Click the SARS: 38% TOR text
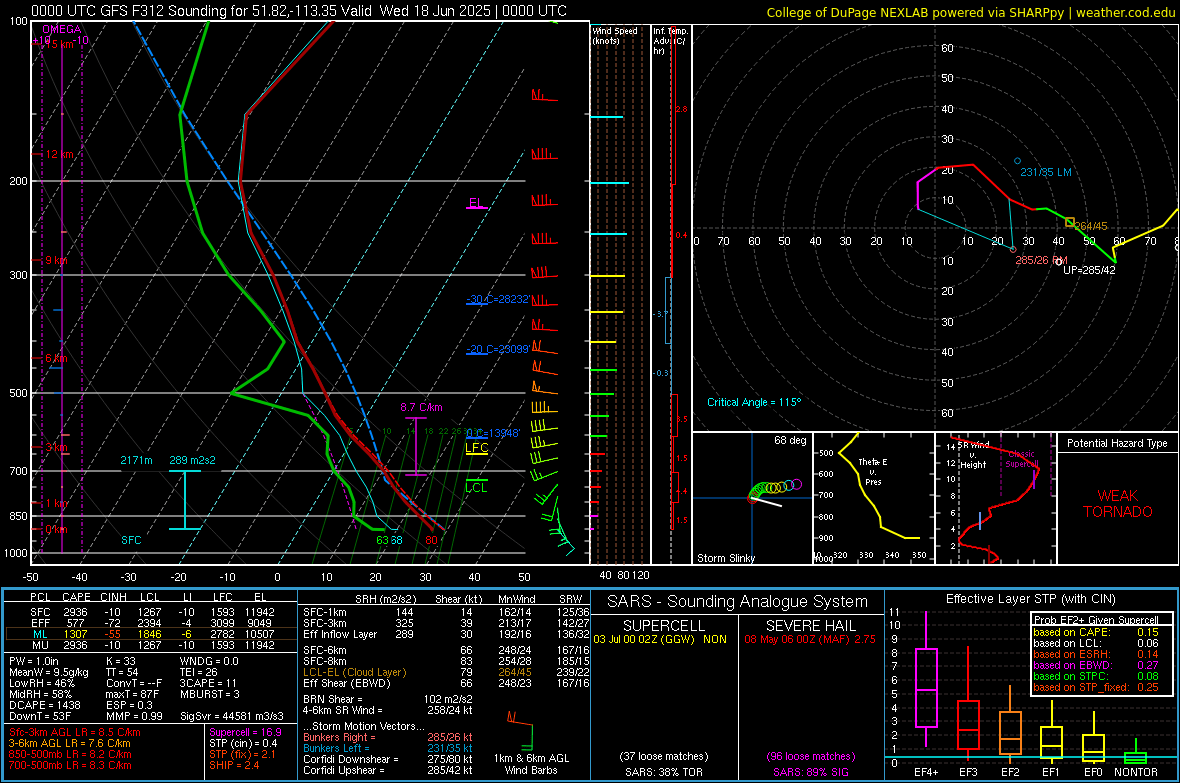 pos(663,772)
